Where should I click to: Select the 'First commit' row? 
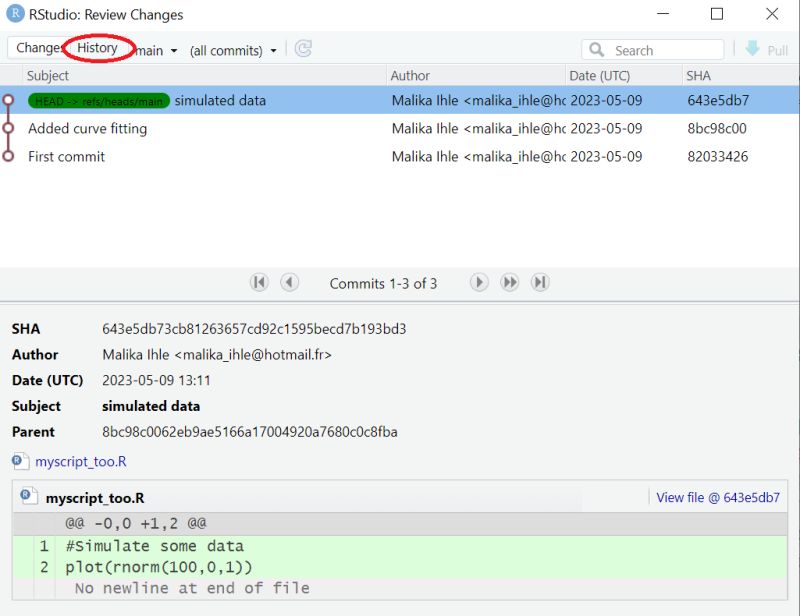pyautogui.click(x=400, y=157)
